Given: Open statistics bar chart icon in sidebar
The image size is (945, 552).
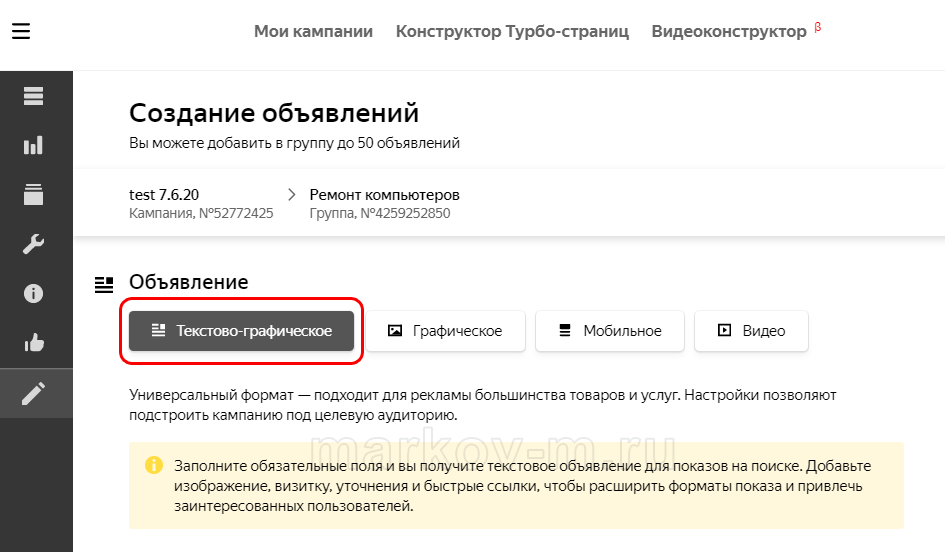Looking at the screenshot, I should pyautogui.click(x=34, y=145).
